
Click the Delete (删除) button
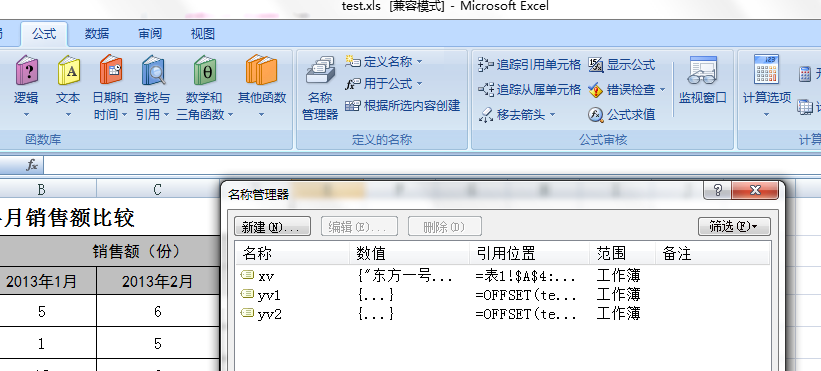pos(445,227)
